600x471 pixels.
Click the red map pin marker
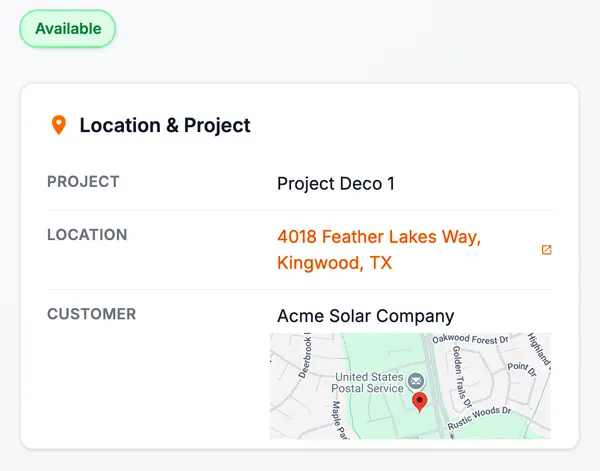click(420, 402)
